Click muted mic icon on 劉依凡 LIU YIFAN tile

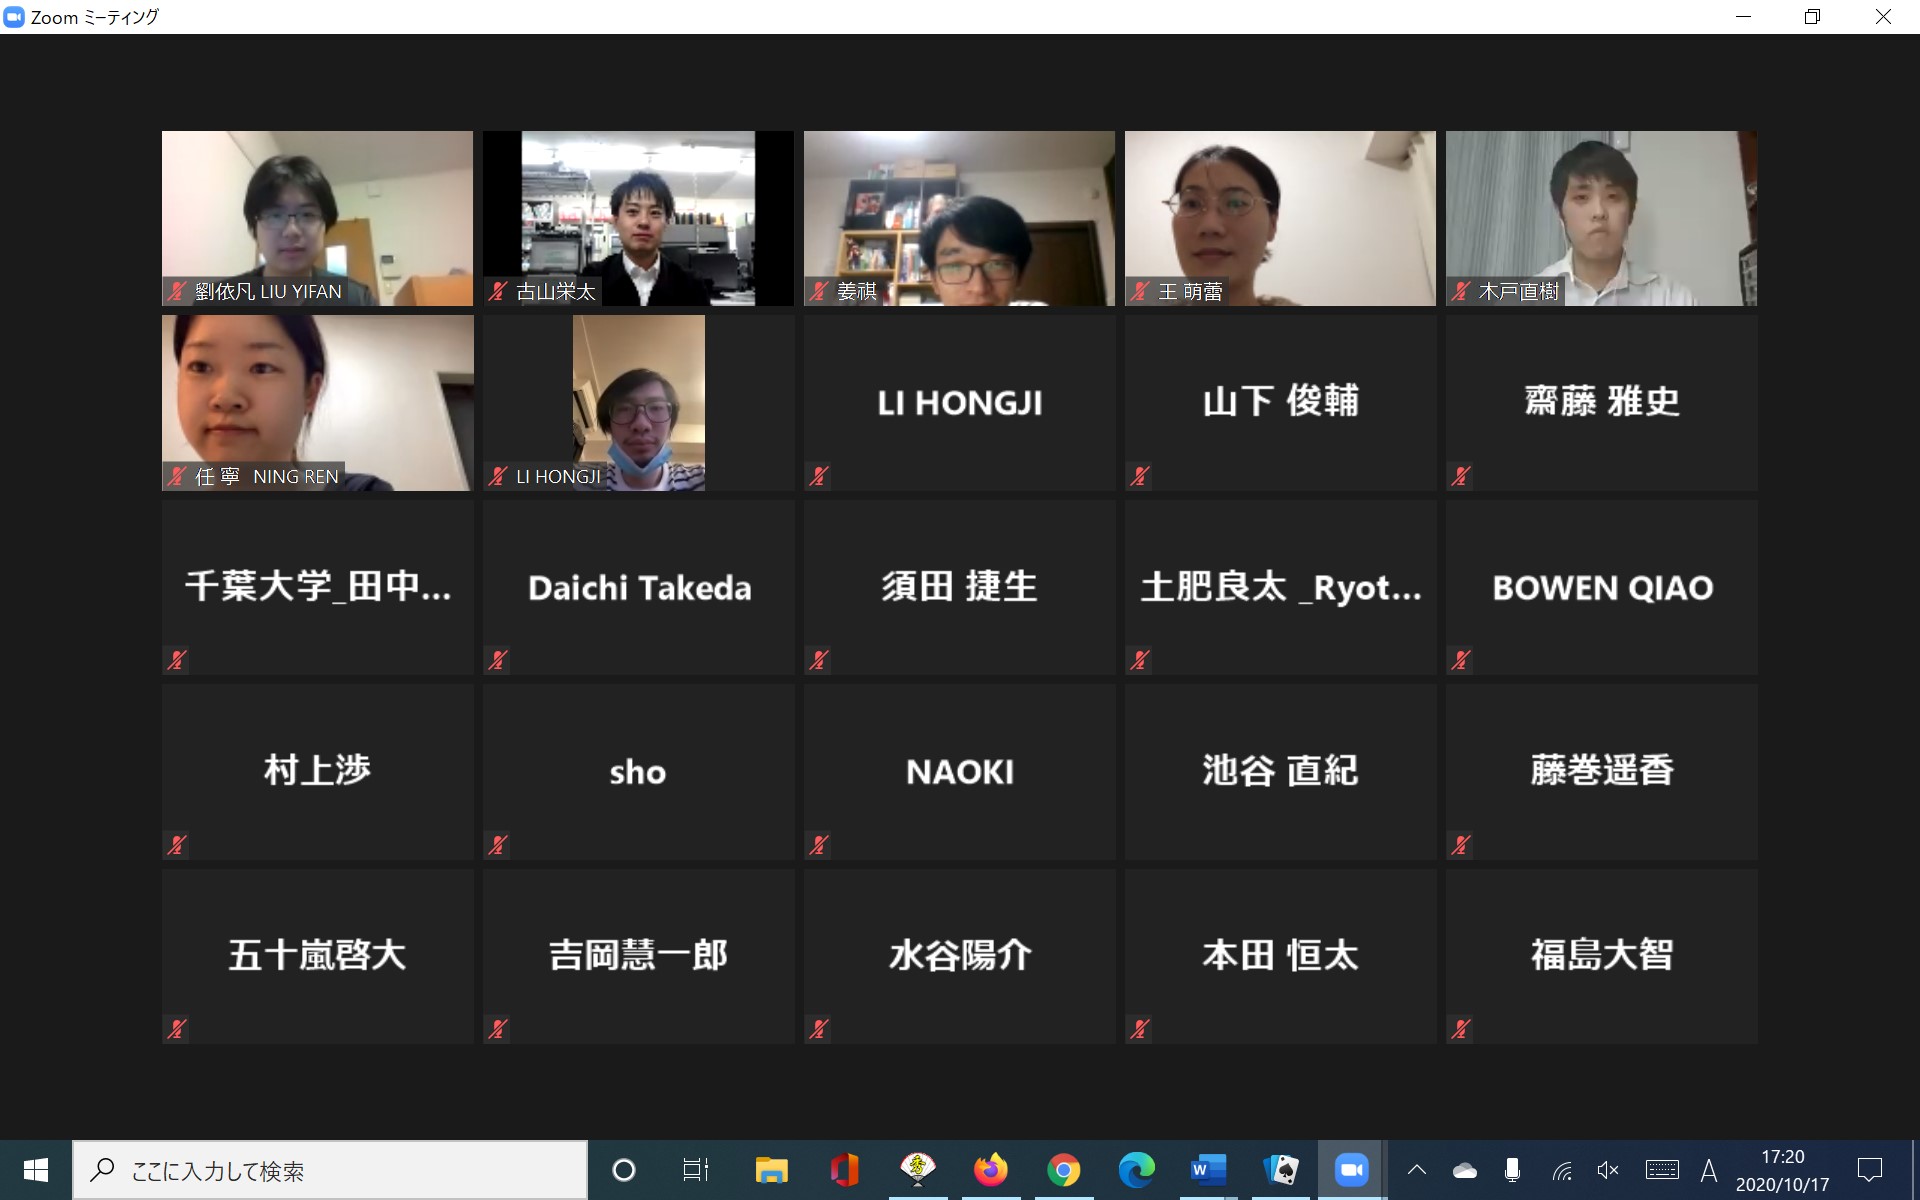tap(178, 291)
